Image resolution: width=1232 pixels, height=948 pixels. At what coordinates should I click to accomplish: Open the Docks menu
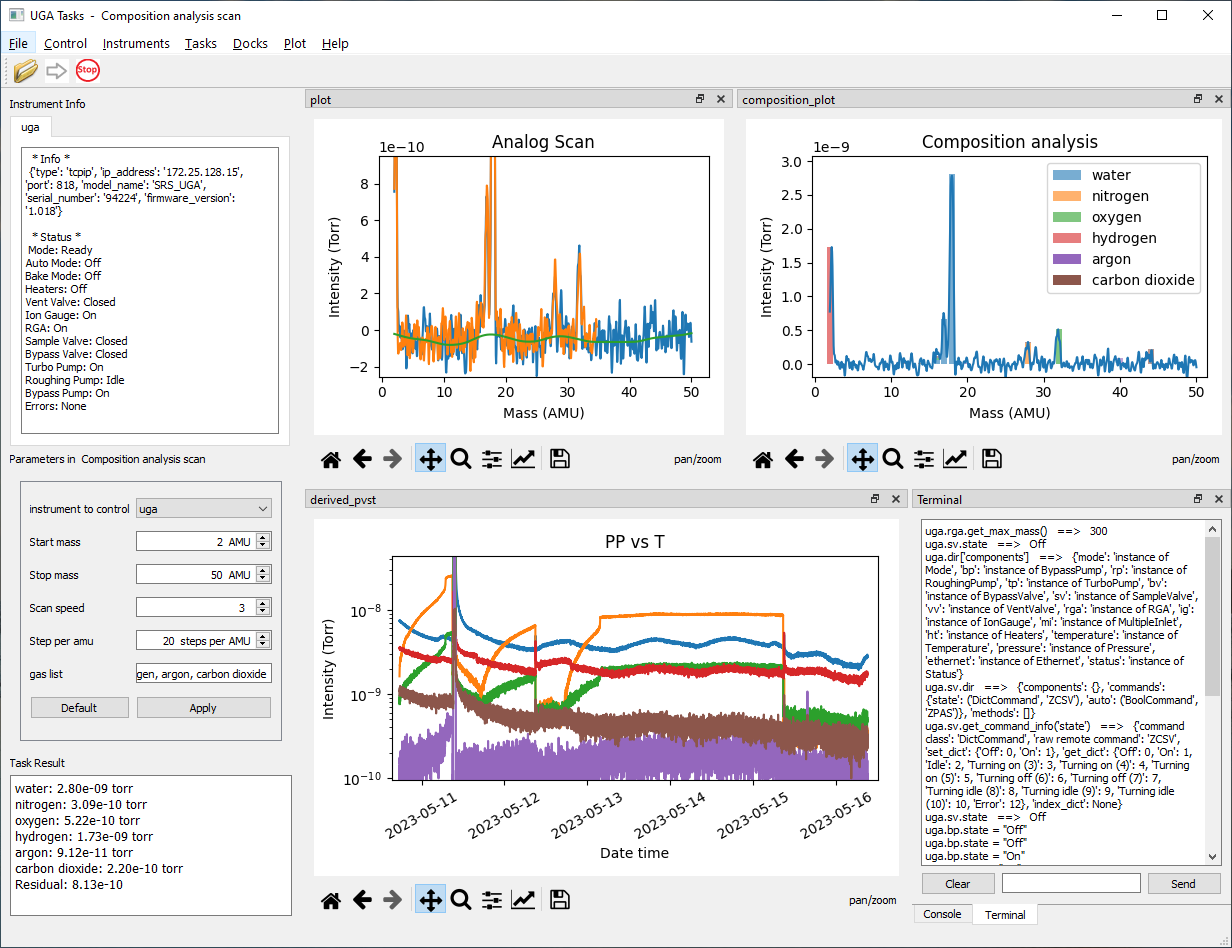pos(250,43)
